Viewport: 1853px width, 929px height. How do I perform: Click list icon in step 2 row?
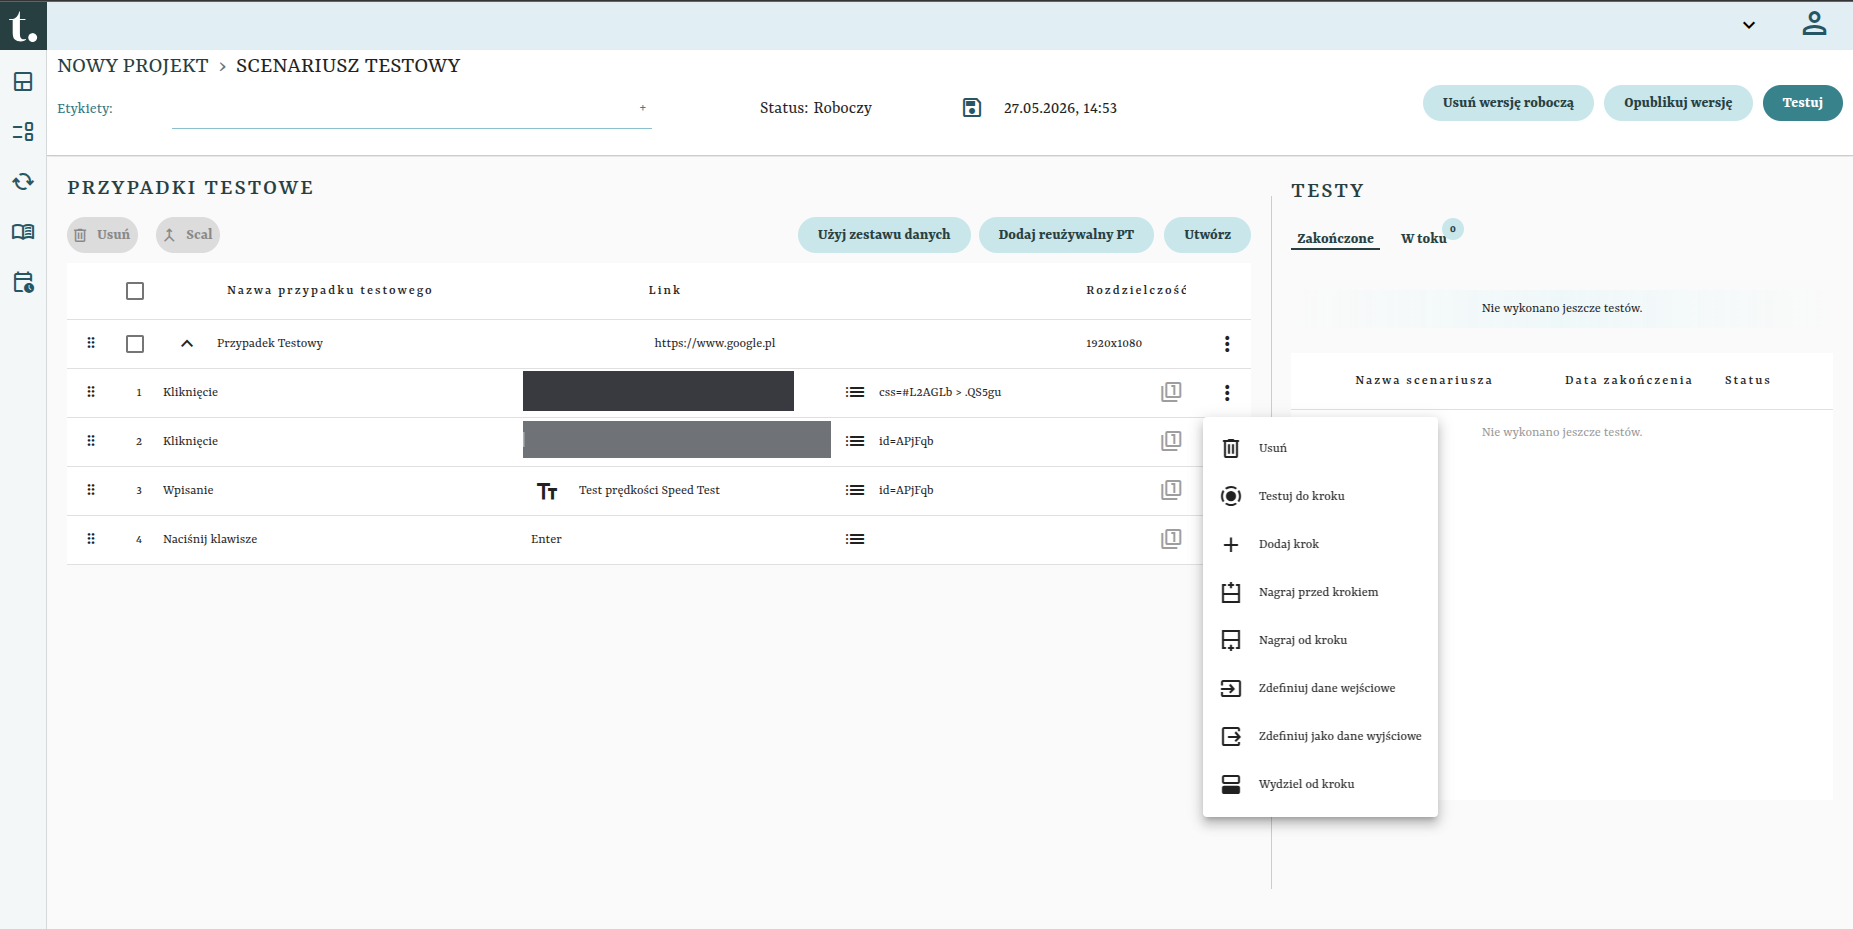tap(855, 441)
